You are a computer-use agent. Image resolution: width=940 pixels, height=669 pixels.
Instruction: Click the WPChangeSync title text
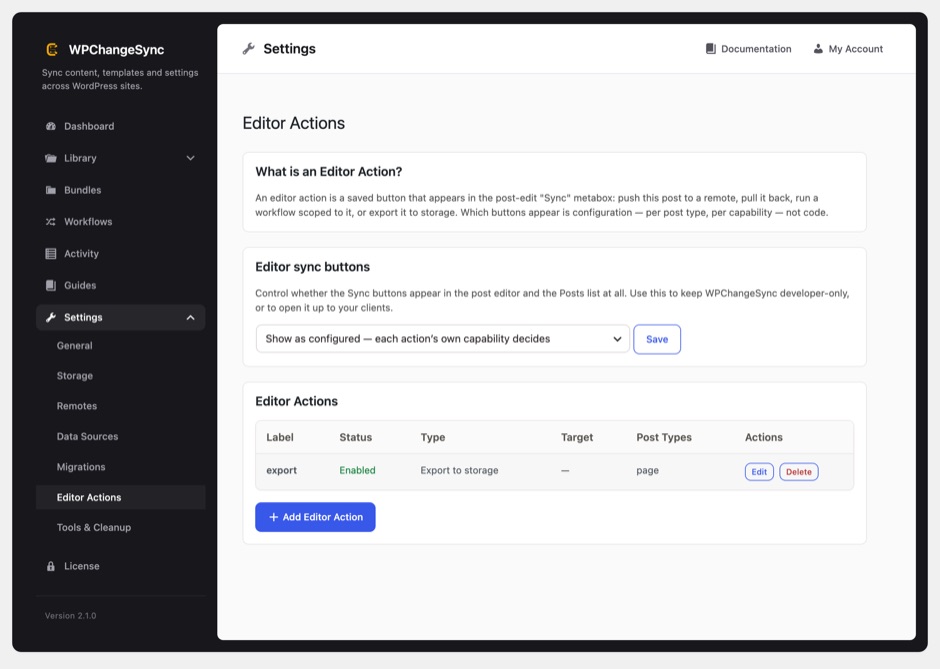pos(116,50)
